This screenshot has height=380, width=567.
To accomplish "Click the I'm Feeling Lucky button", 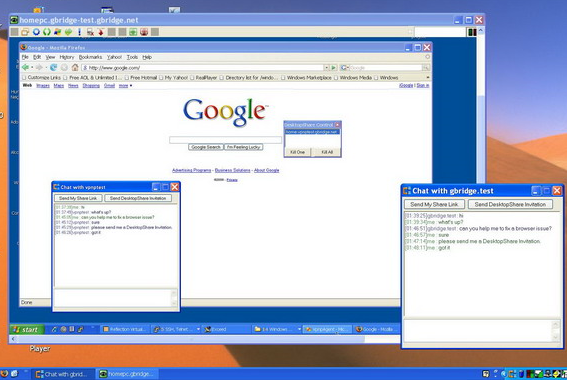I will click(244, 147).
